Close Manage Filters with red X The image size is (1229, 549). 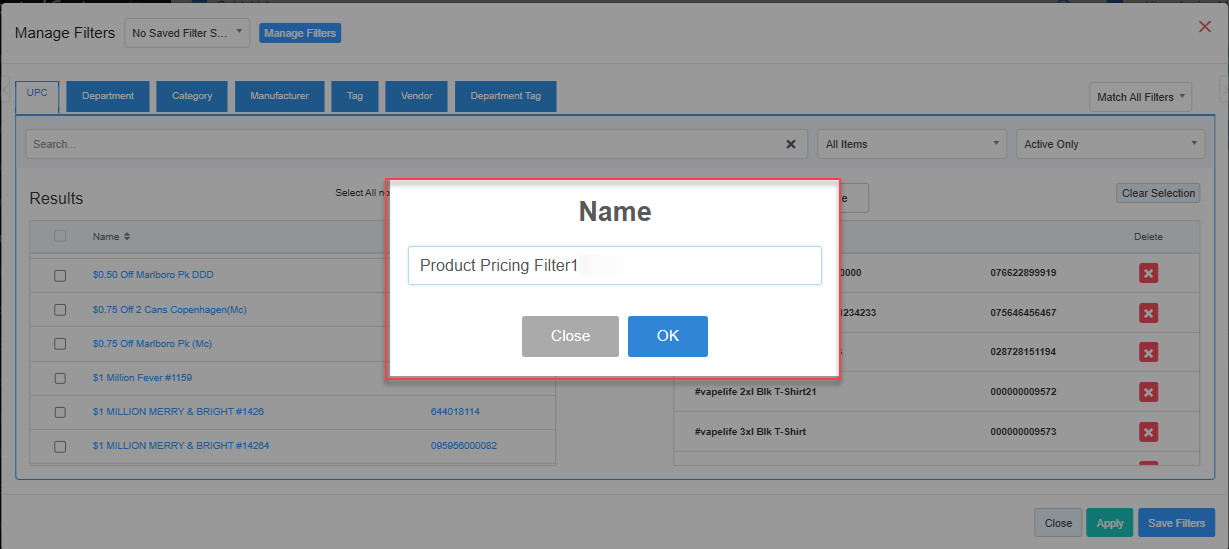coord(1205,26)
